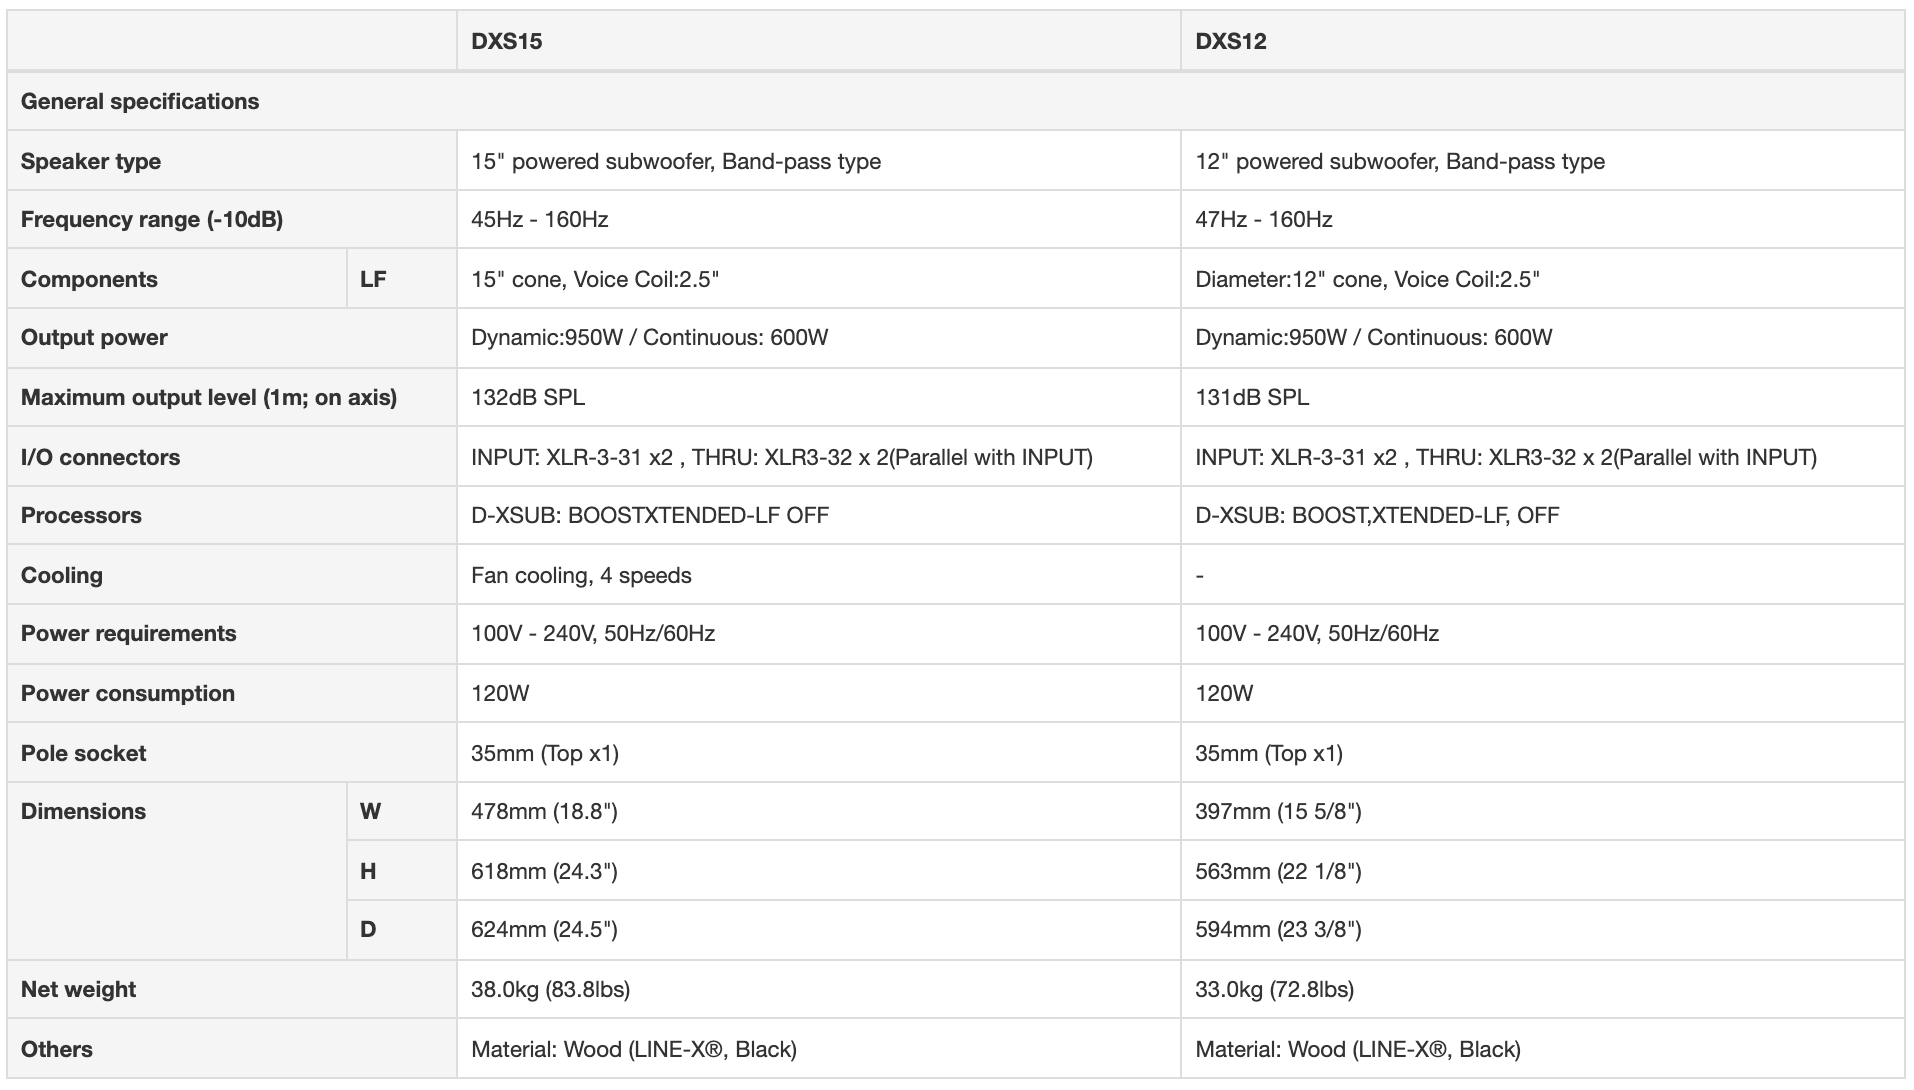This screenshot has height=1090, width=1914.
Task: Click the Processors row label
Action: 81,516
